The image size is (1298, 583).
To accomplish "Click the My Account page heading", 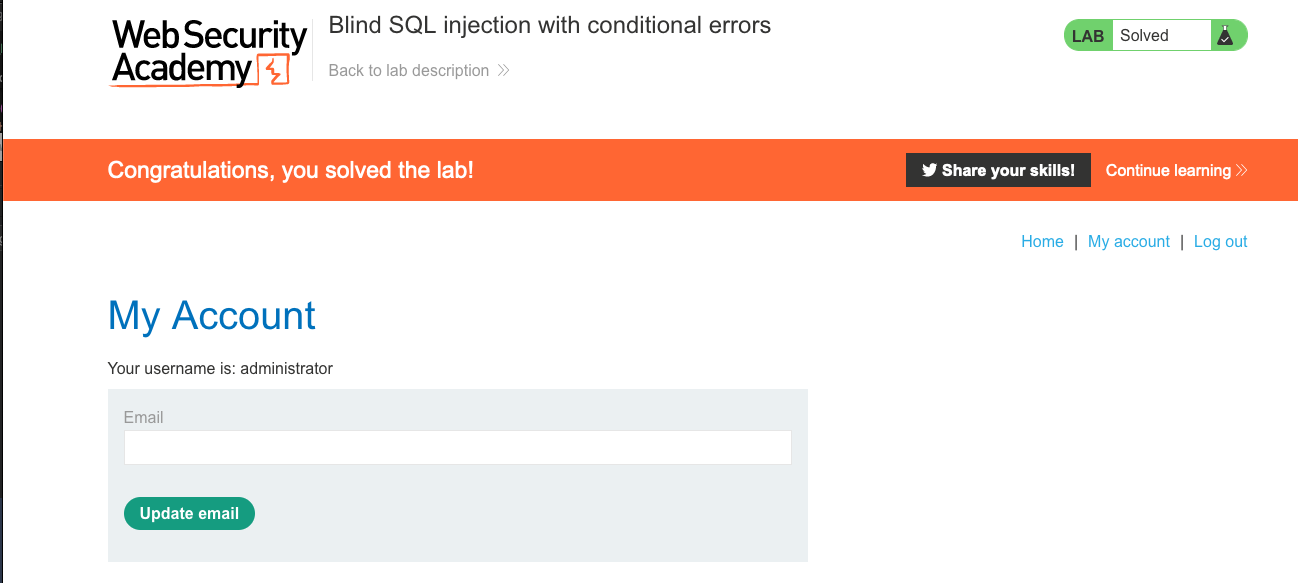I will 211,316.
